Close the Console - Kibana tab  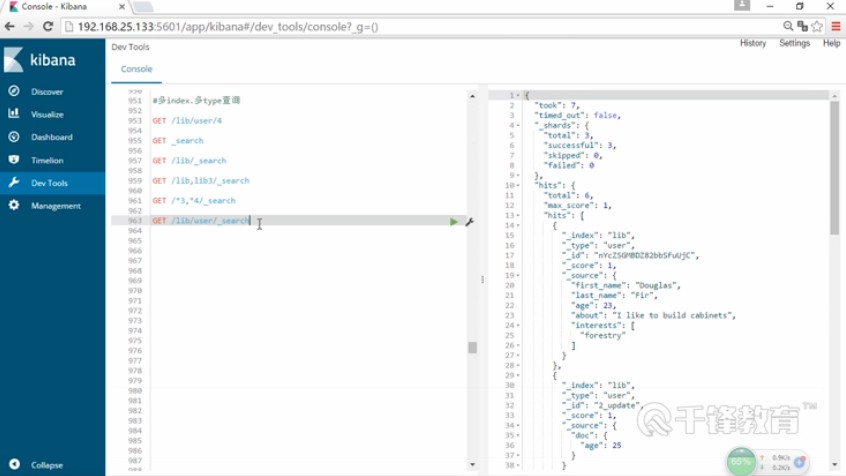click(122, 6)
